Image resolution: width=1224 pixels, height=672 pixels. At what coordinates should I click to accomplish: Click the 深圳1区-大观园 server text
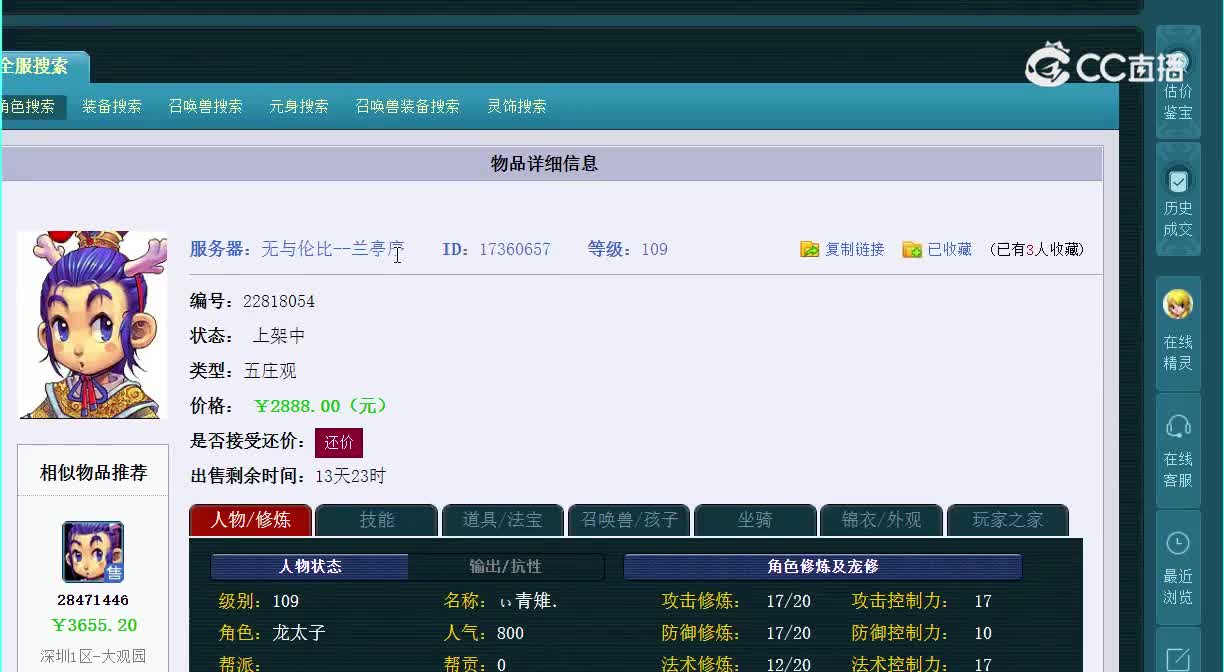click(x=93, y=657)
